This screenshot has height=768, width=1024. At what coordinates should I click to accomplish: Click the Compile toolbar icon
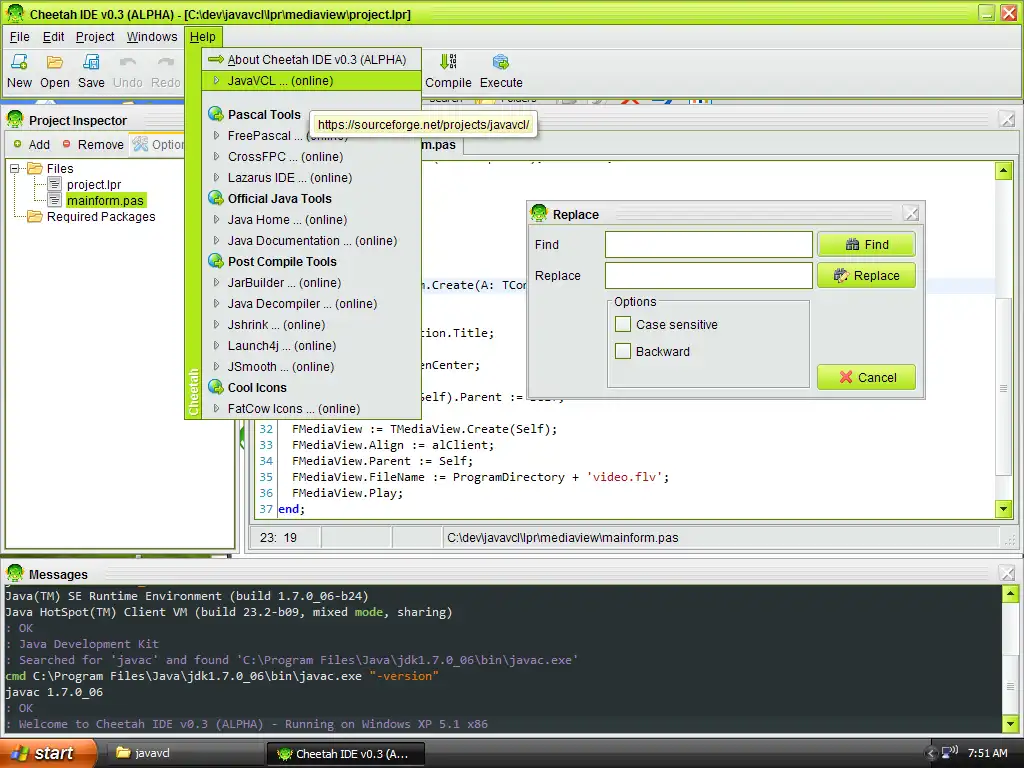[448, 62]
